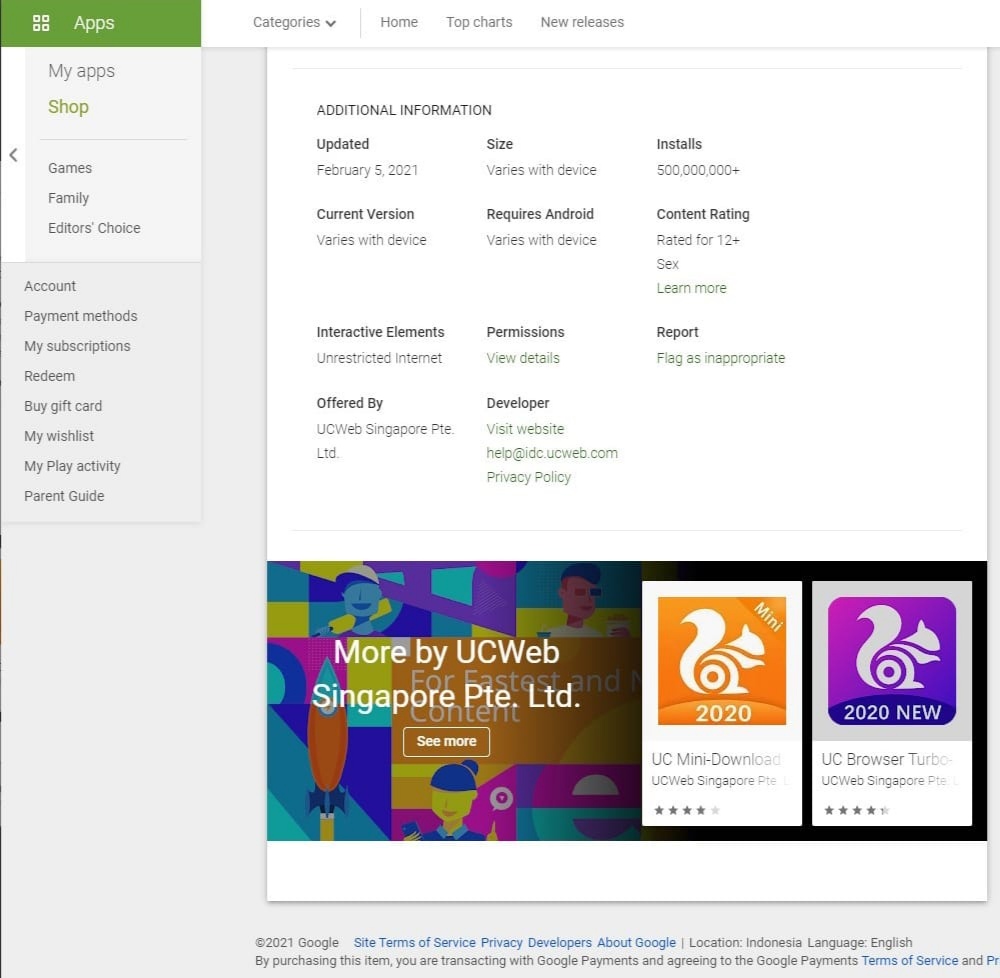The height and width of the screenshot is (978, 1000).
Task: Select Shop in the sidebar
Action: (x=68, y=106)
